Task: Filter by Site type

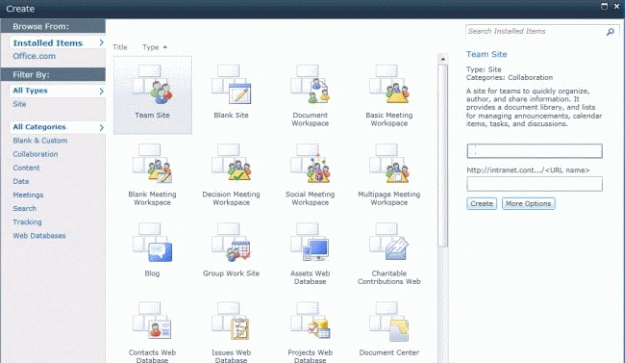Action: pyautogui.click(x=20, y=104)
